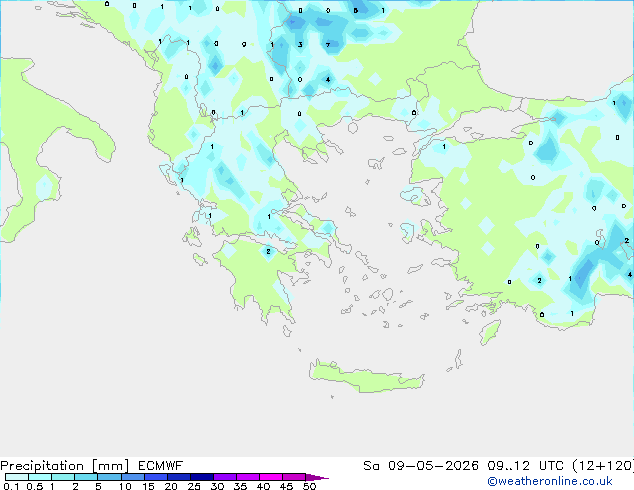Viewport: 634px width, 490px height.
Task: Click the 20 to 25 mm legend swatch
Action: pyautogui.click(x=179, y=477)
